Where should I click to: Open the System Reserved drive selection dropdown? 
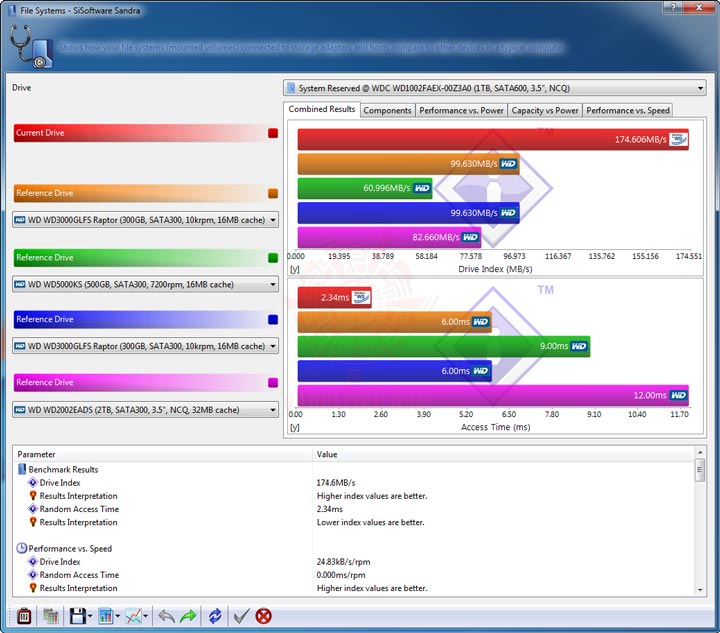(x=495, y=88)
